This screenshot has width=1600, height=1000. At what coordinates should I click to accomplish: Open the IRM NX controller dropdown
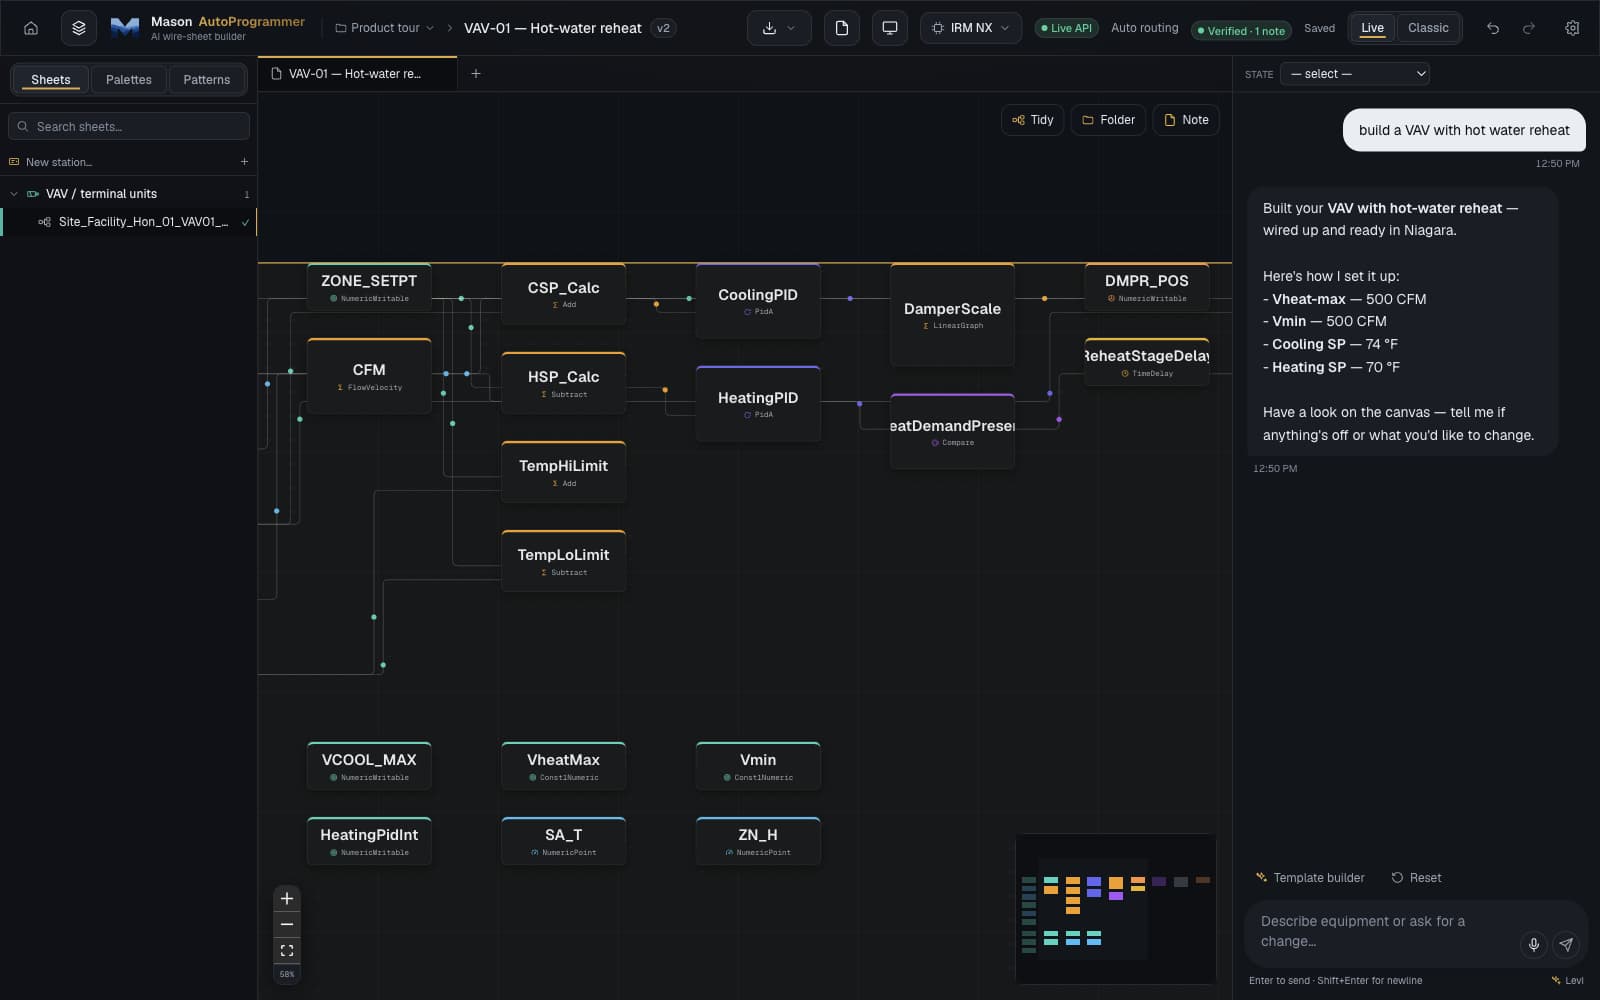[x=970, y=28]
